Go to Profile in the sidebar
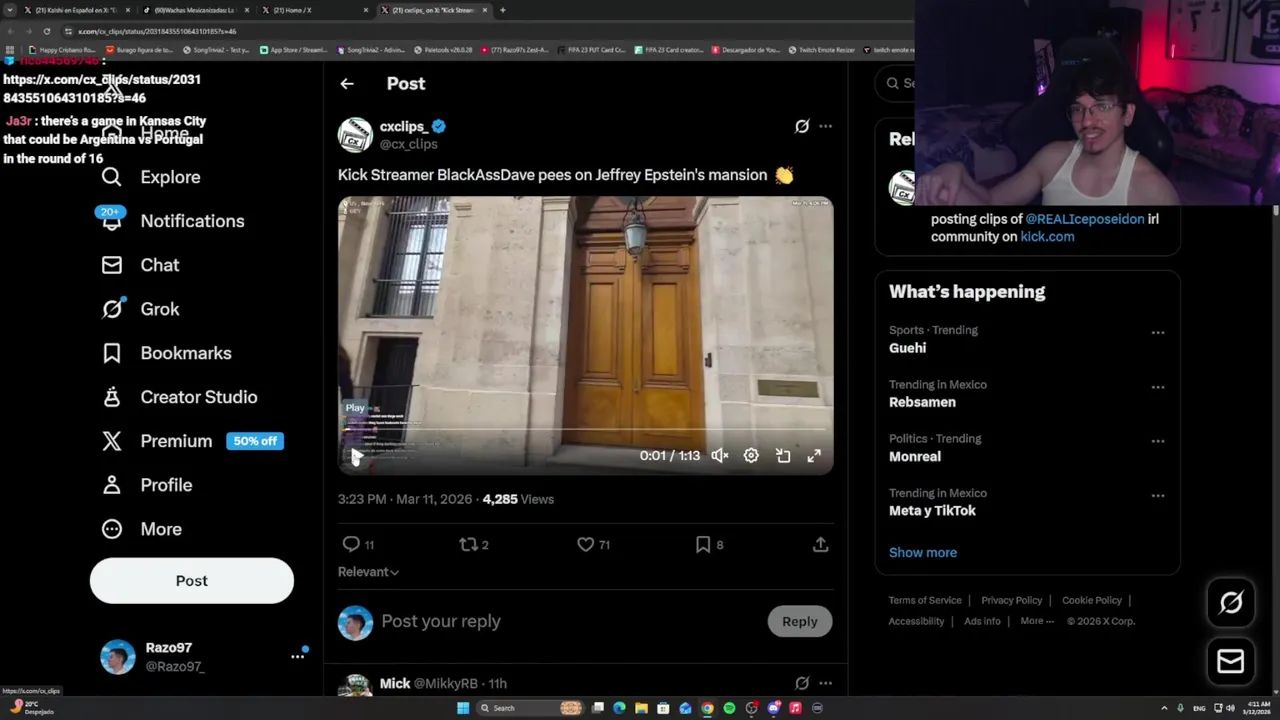 pyautogui.click(x=146, y=485)
